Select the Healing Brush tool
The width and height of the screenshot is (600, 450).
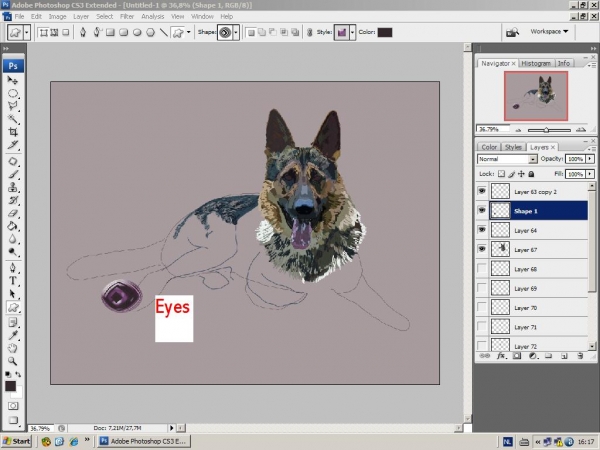point(13,161)
